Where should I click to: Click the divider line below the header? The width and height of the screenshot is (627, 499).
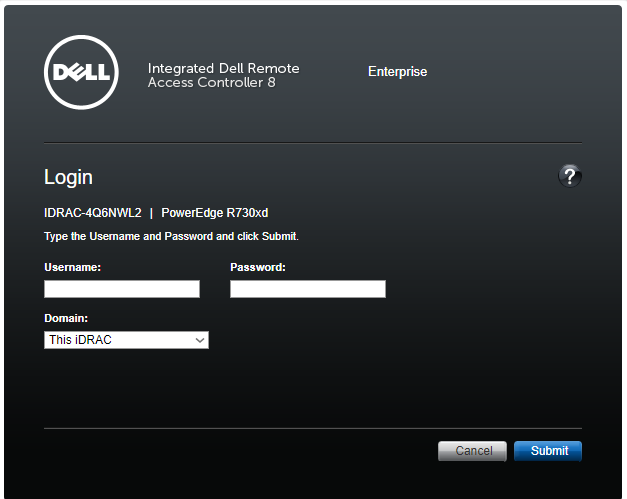tap(313, 142)
